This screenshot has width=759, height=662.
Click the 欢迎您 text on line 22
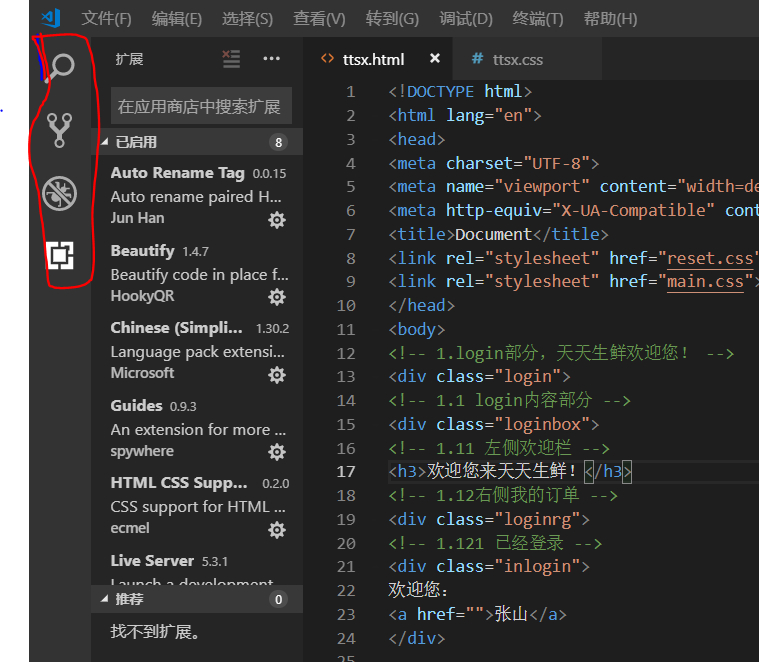pos(418,590)
